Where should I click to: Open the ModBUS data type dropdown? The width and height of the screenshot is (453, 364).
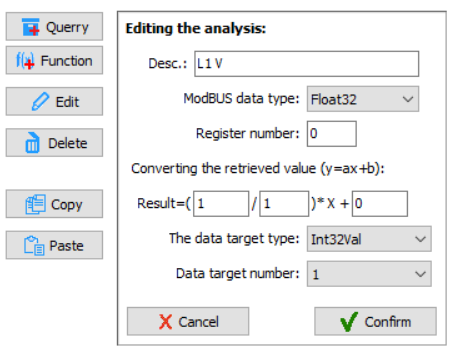(x=363, y=99)
